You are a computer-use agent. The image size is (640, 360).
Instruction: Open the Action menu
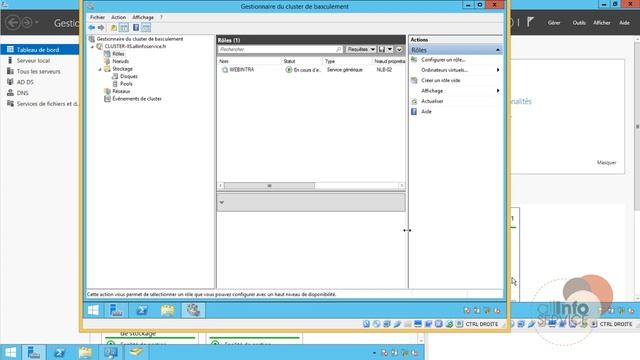[x=118, y=17]
